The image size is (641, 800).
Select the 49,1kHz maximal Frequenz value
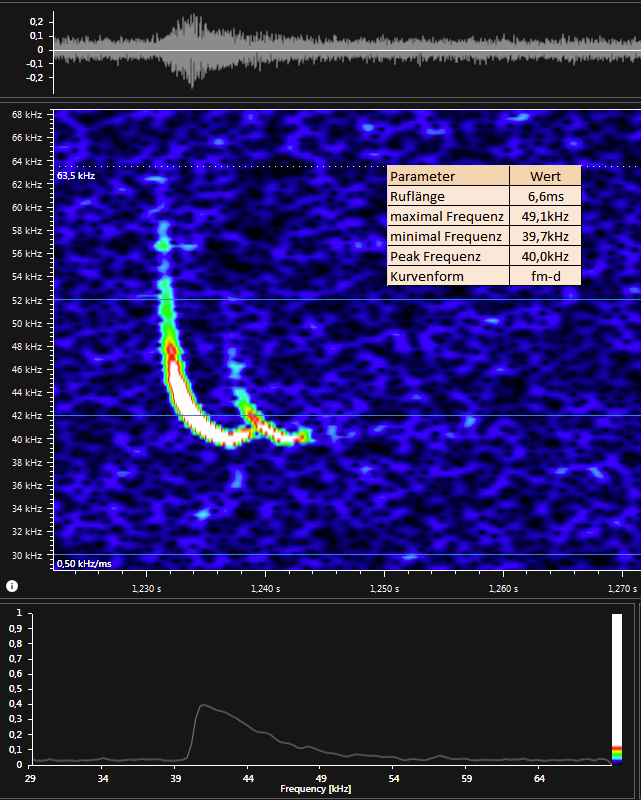pos(545,216)
